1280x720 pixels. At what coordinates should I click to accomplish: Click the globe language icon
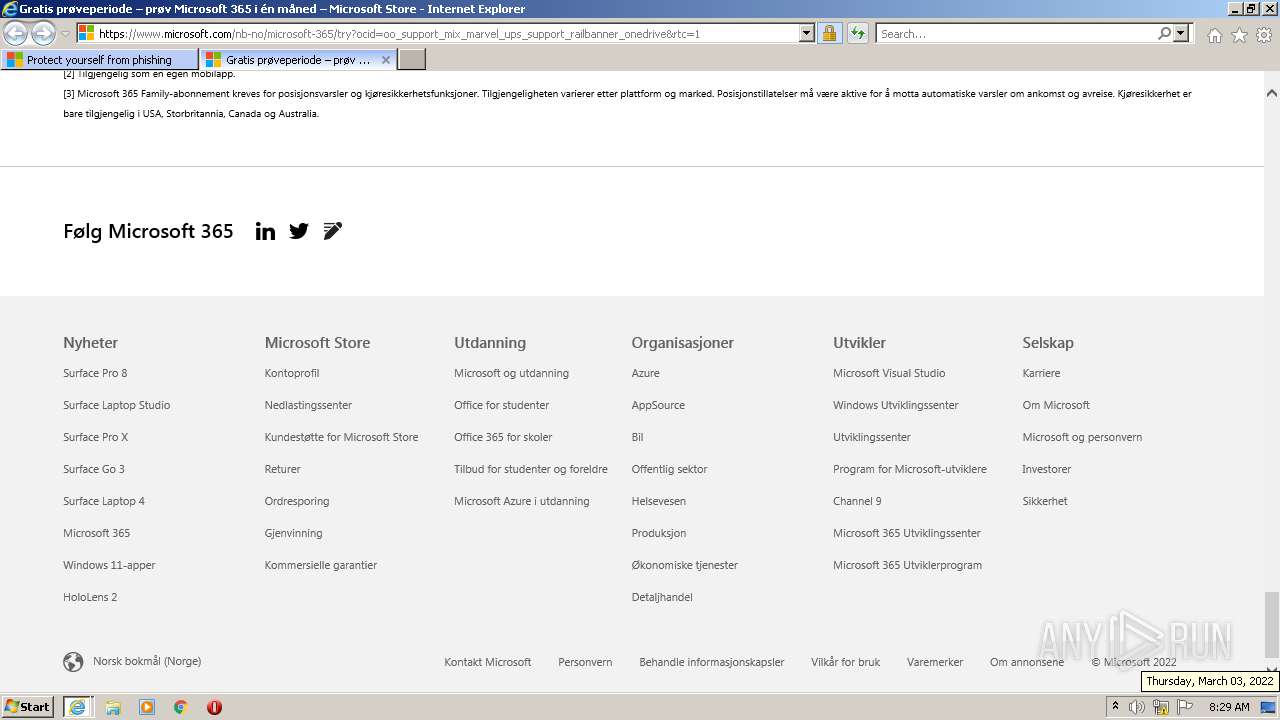[73, 662]
